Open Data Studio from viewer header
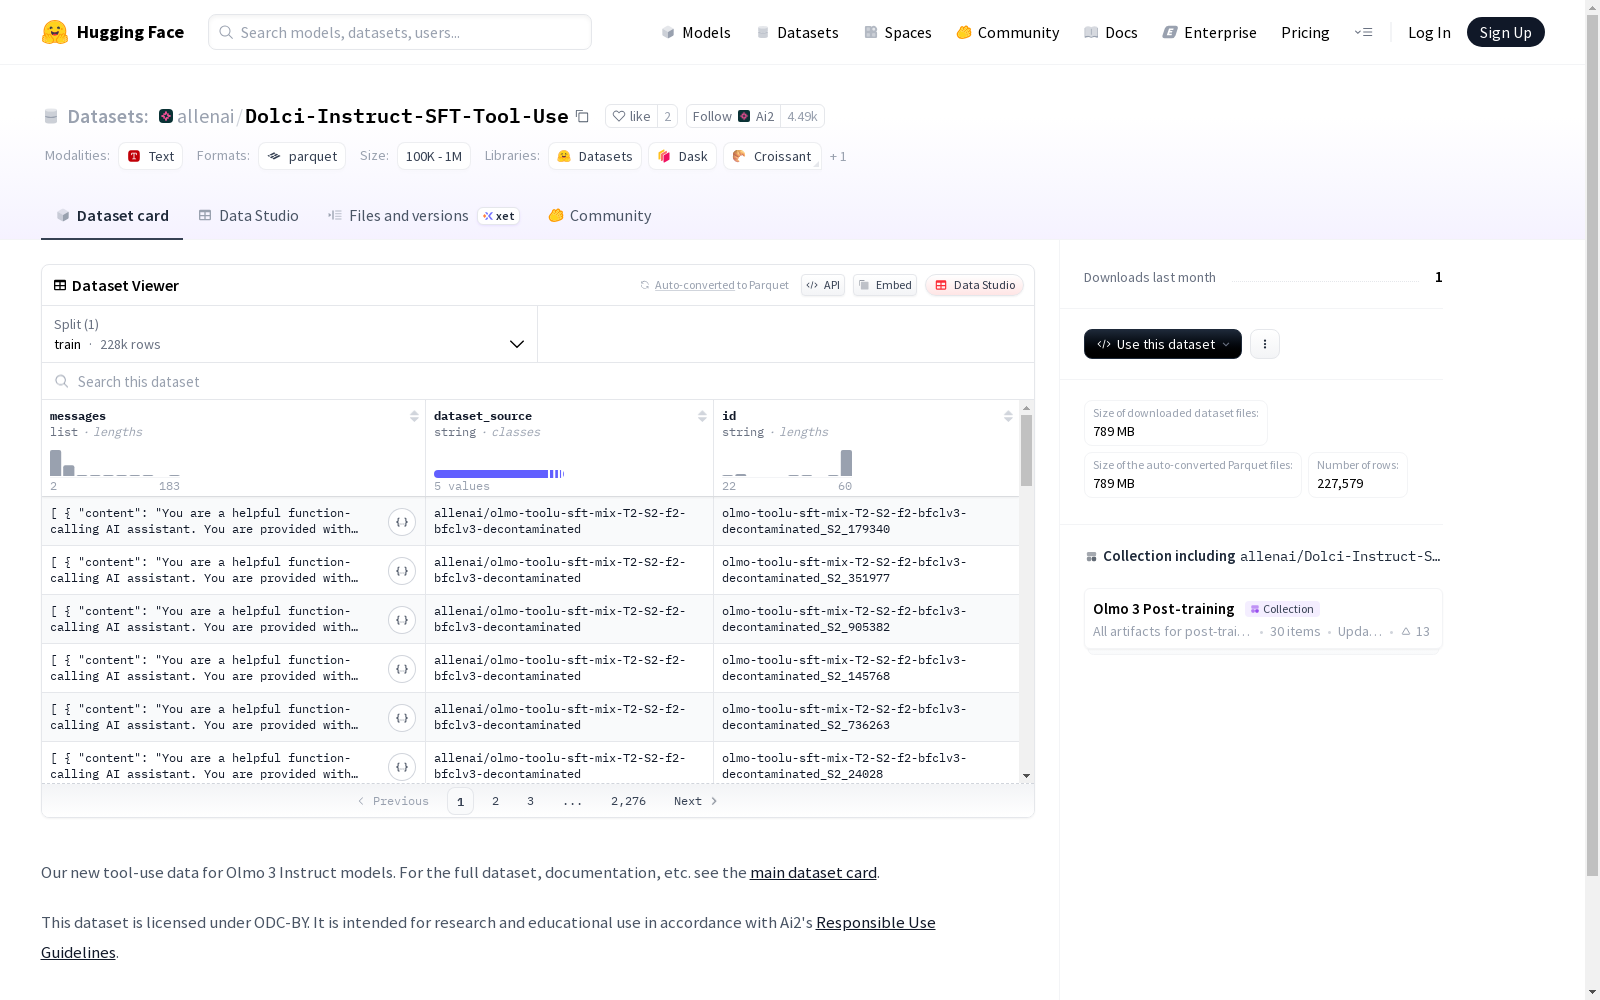 pos(974,285)
